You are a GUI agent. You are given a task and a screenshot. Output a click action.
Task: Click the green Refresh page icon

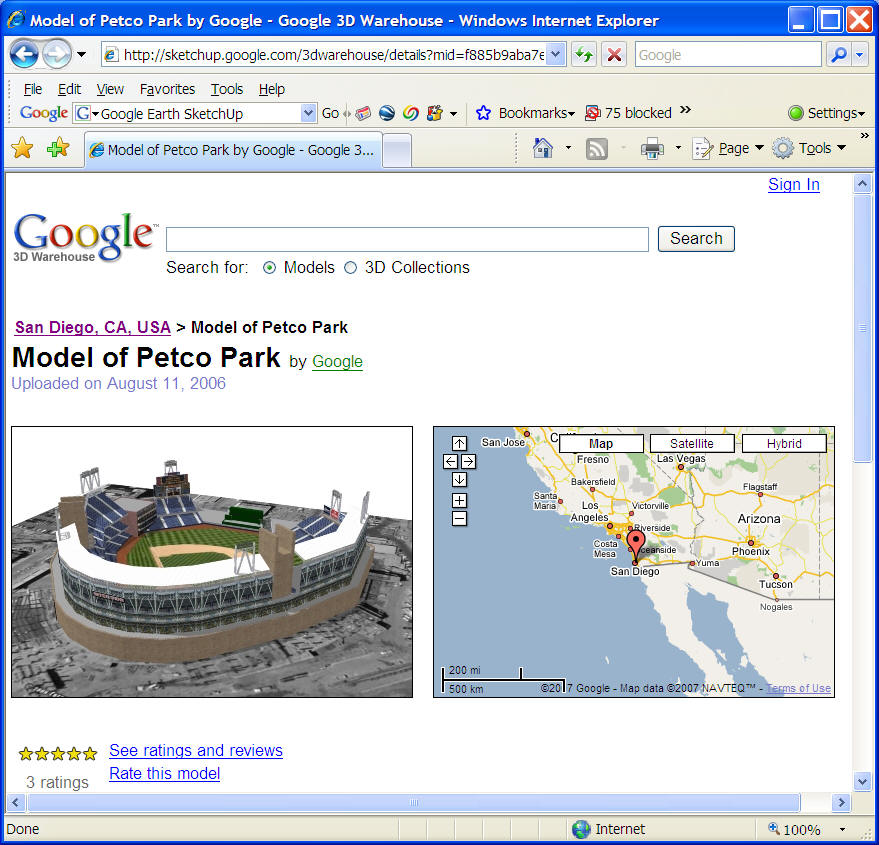tap(584, 55)
